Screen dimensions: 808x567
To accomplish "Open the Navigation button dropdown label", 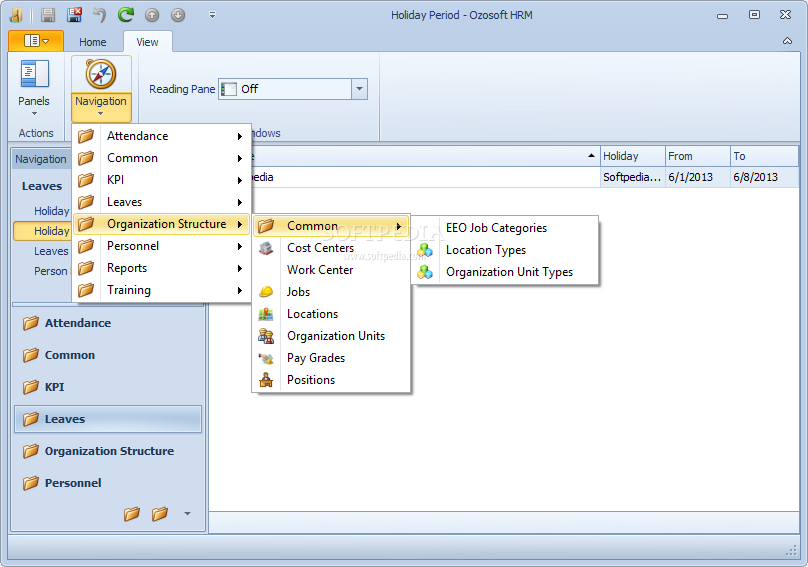I will point(101,106).
